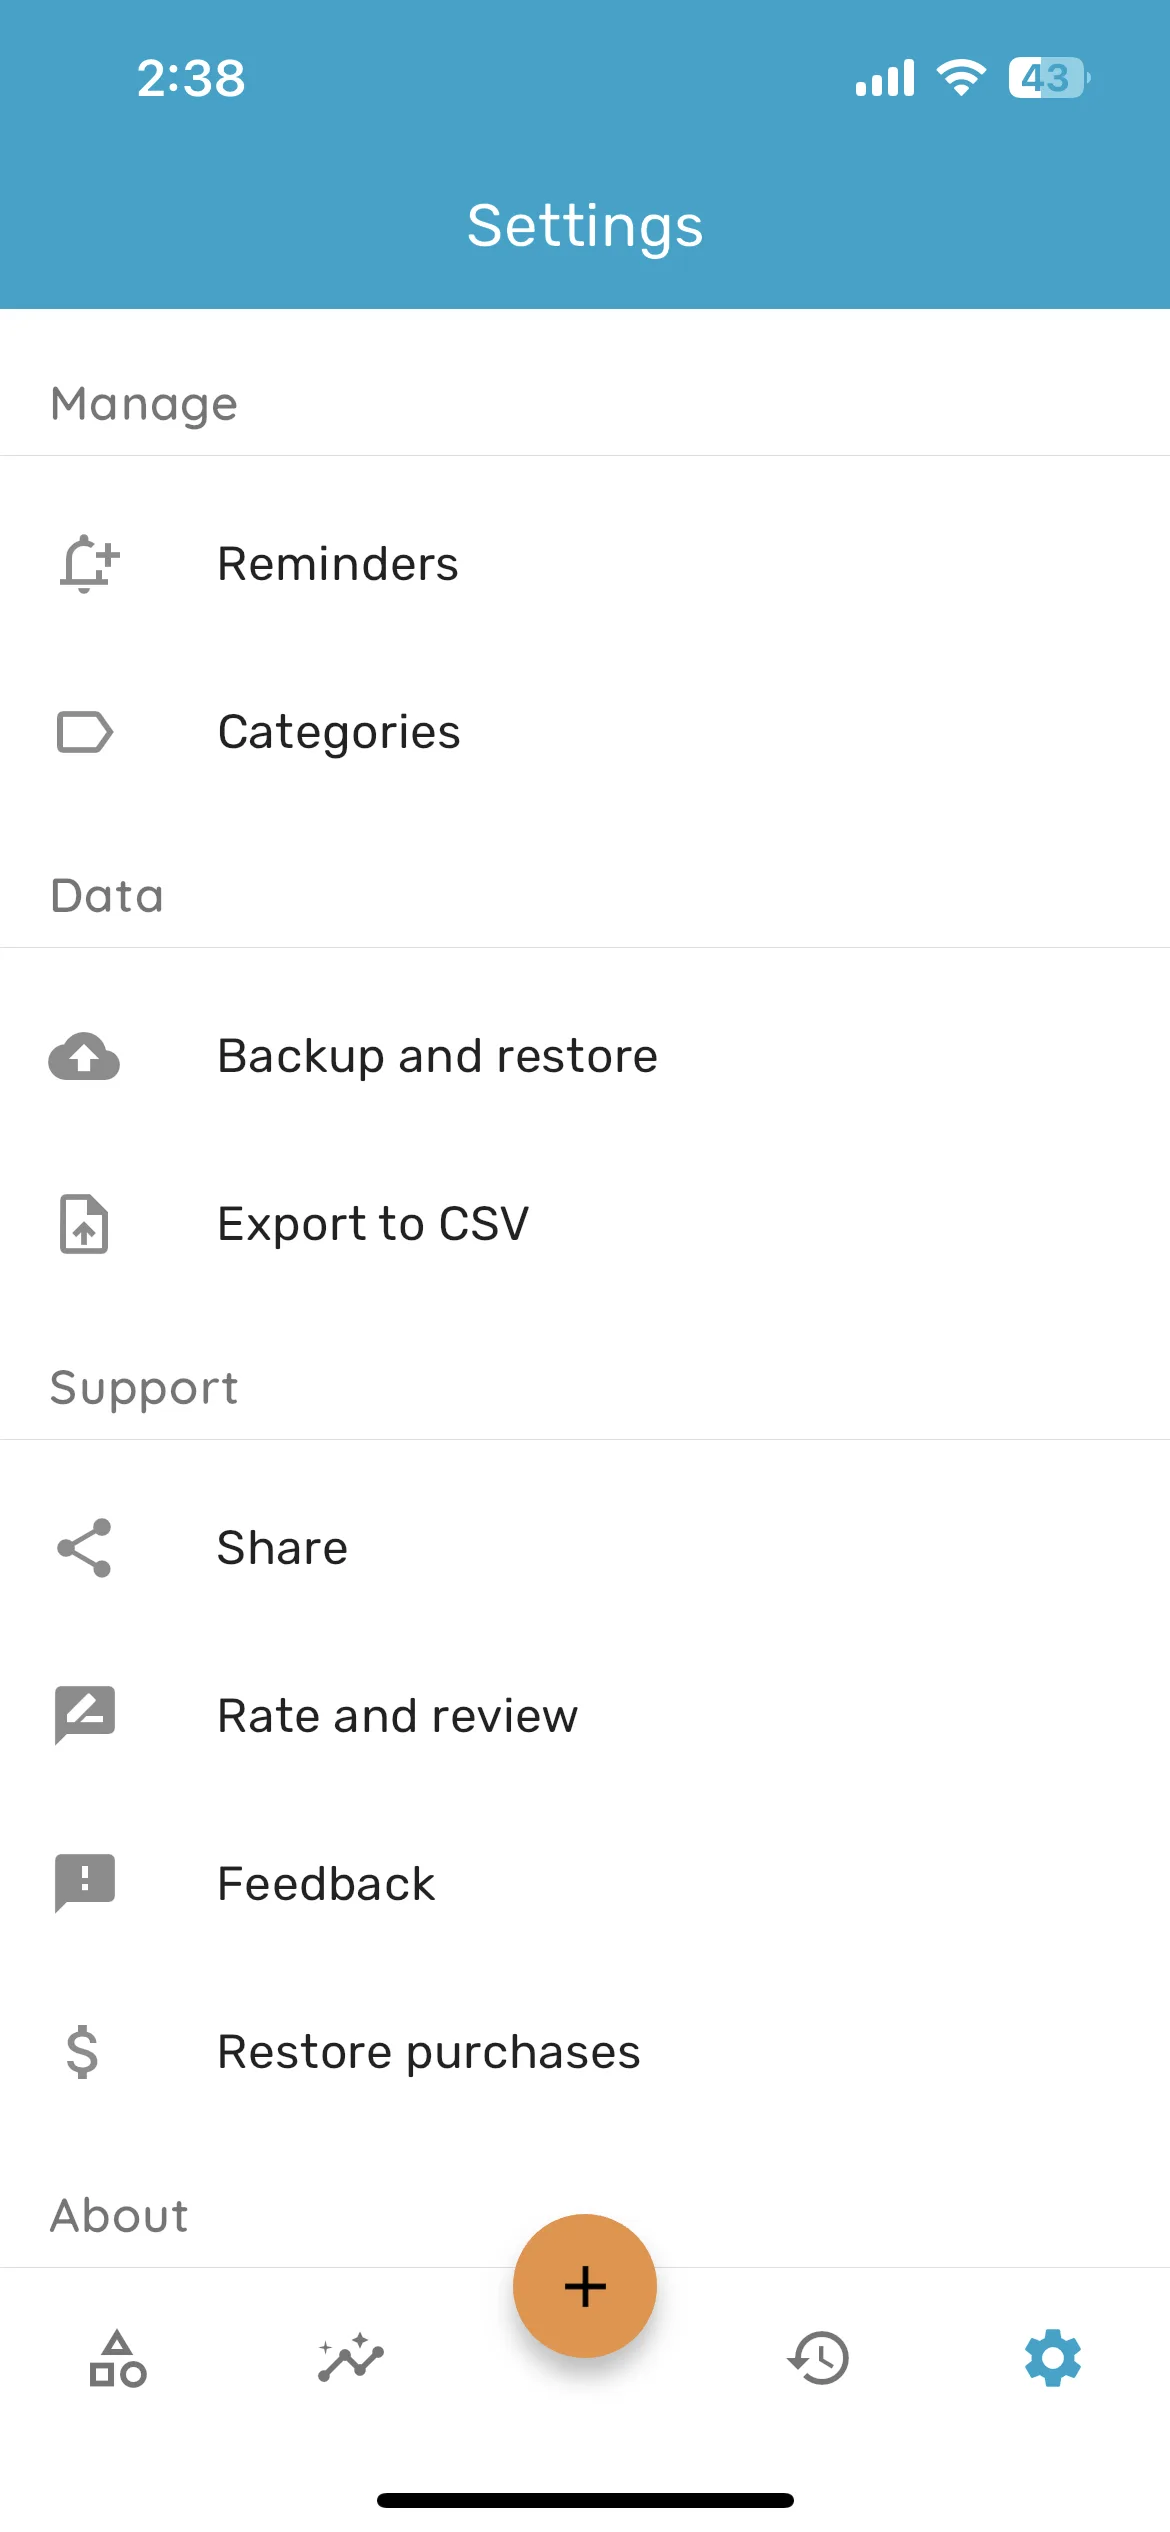
Task: Tap the orange plus add button
Action: (x=585, y=2286)
